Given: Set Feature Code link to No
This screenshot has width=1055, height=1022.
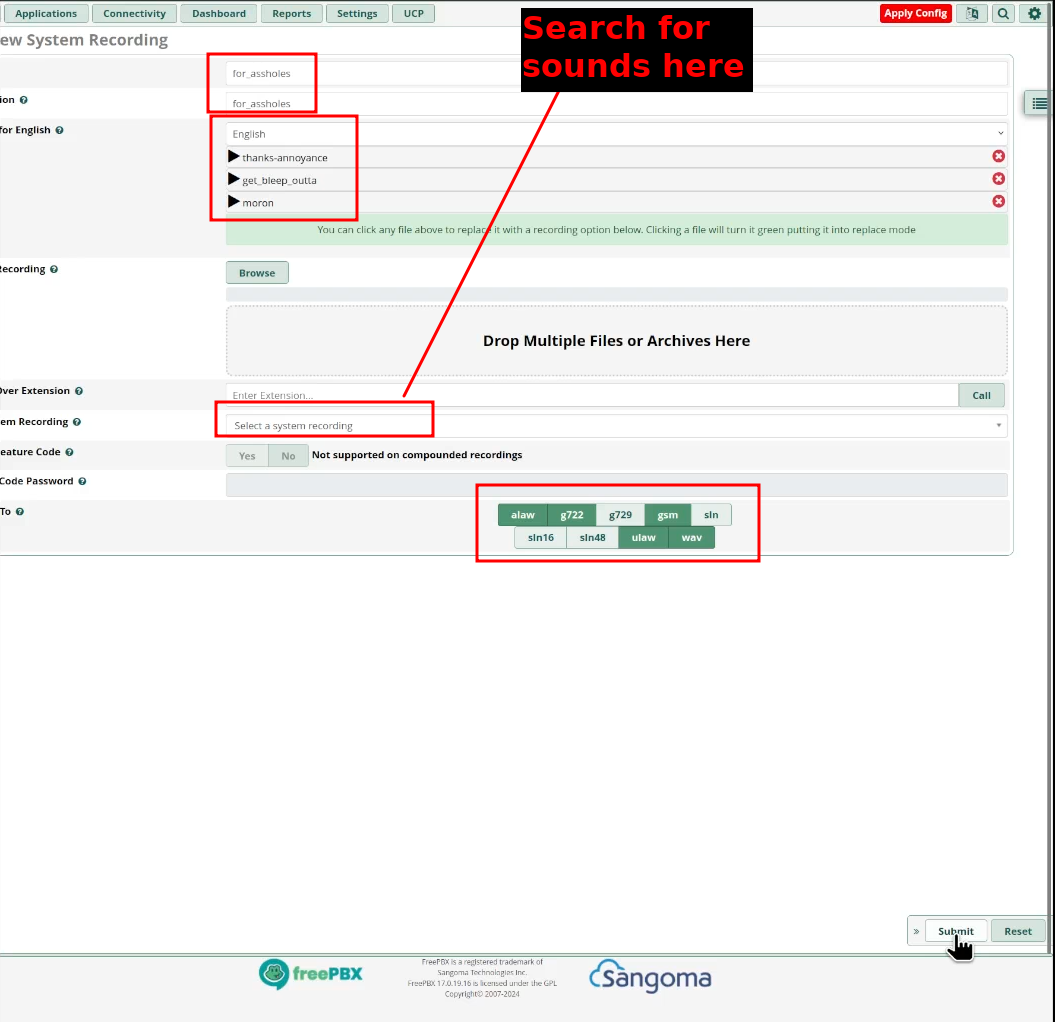Looking at the screenshot, I should [288, 455].
